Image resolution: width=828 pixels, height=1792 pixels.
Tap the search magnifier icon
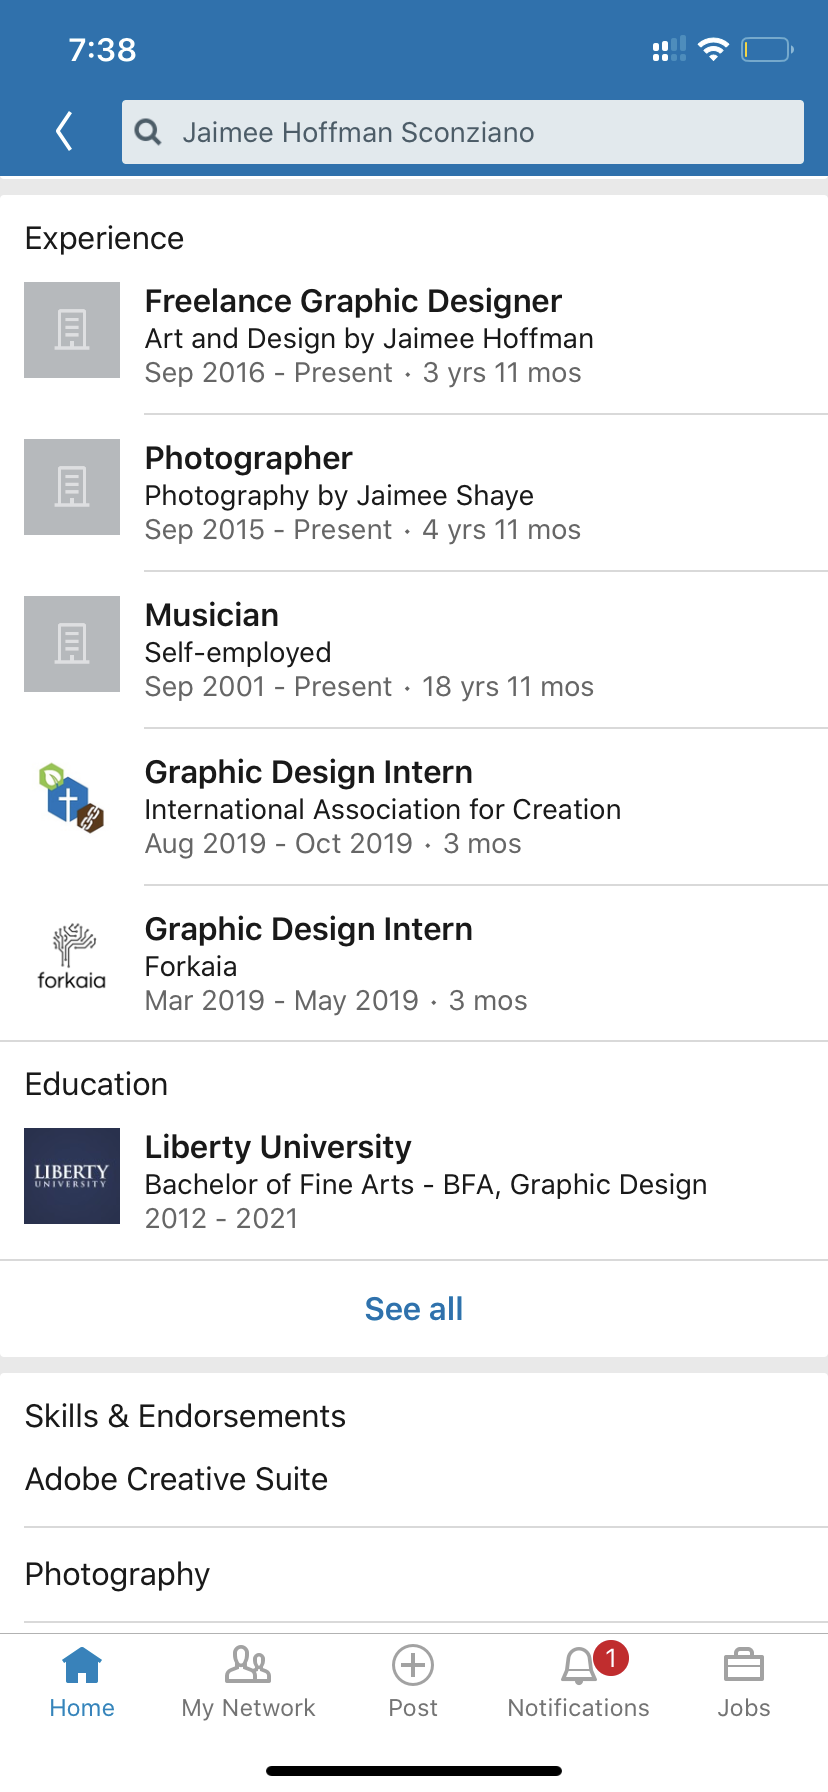pos(148,132)
